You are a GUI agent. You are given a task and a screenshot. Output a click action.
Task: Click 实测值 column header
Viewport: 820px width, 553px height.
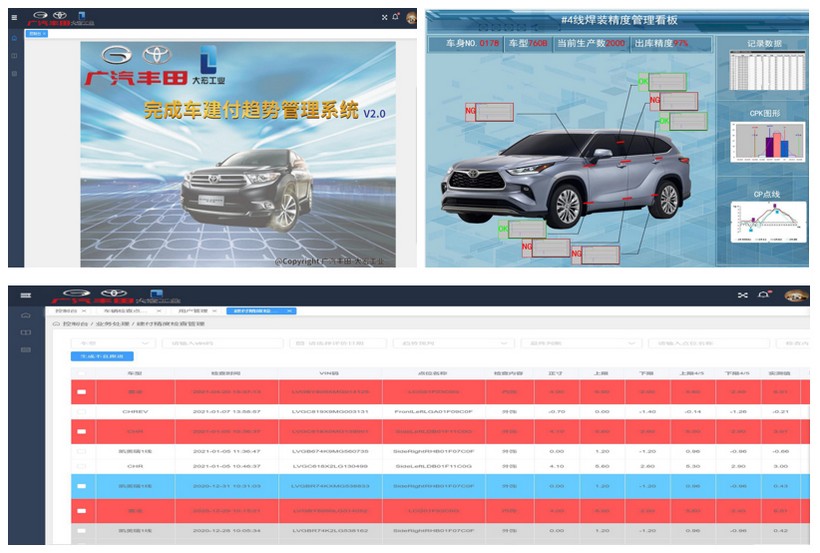click(x=779, y=374)
